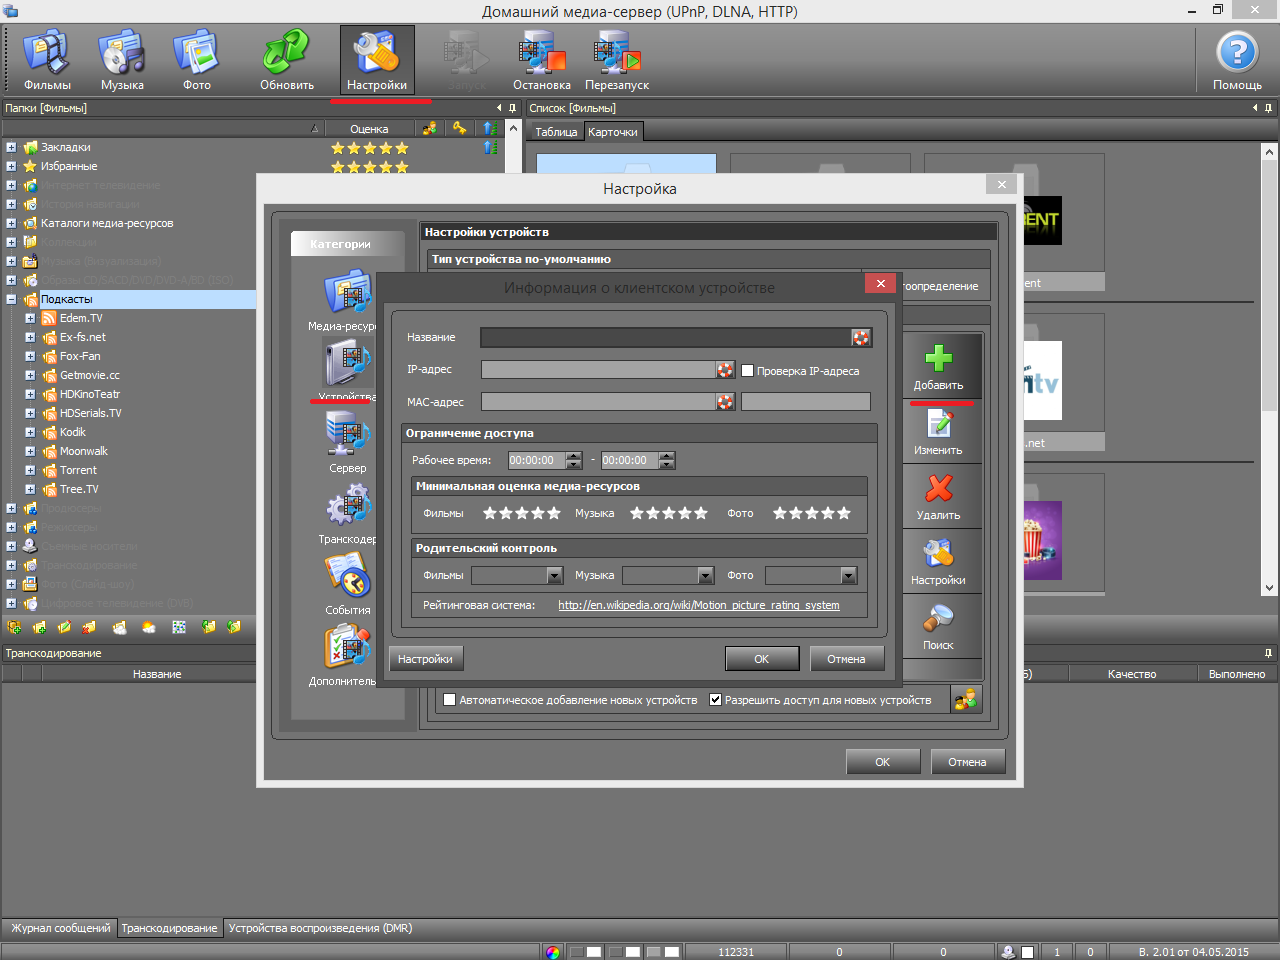The height and width of the screenshot is (960, 1280).
Task: Click the Название input field
Action: pos(665,338)
